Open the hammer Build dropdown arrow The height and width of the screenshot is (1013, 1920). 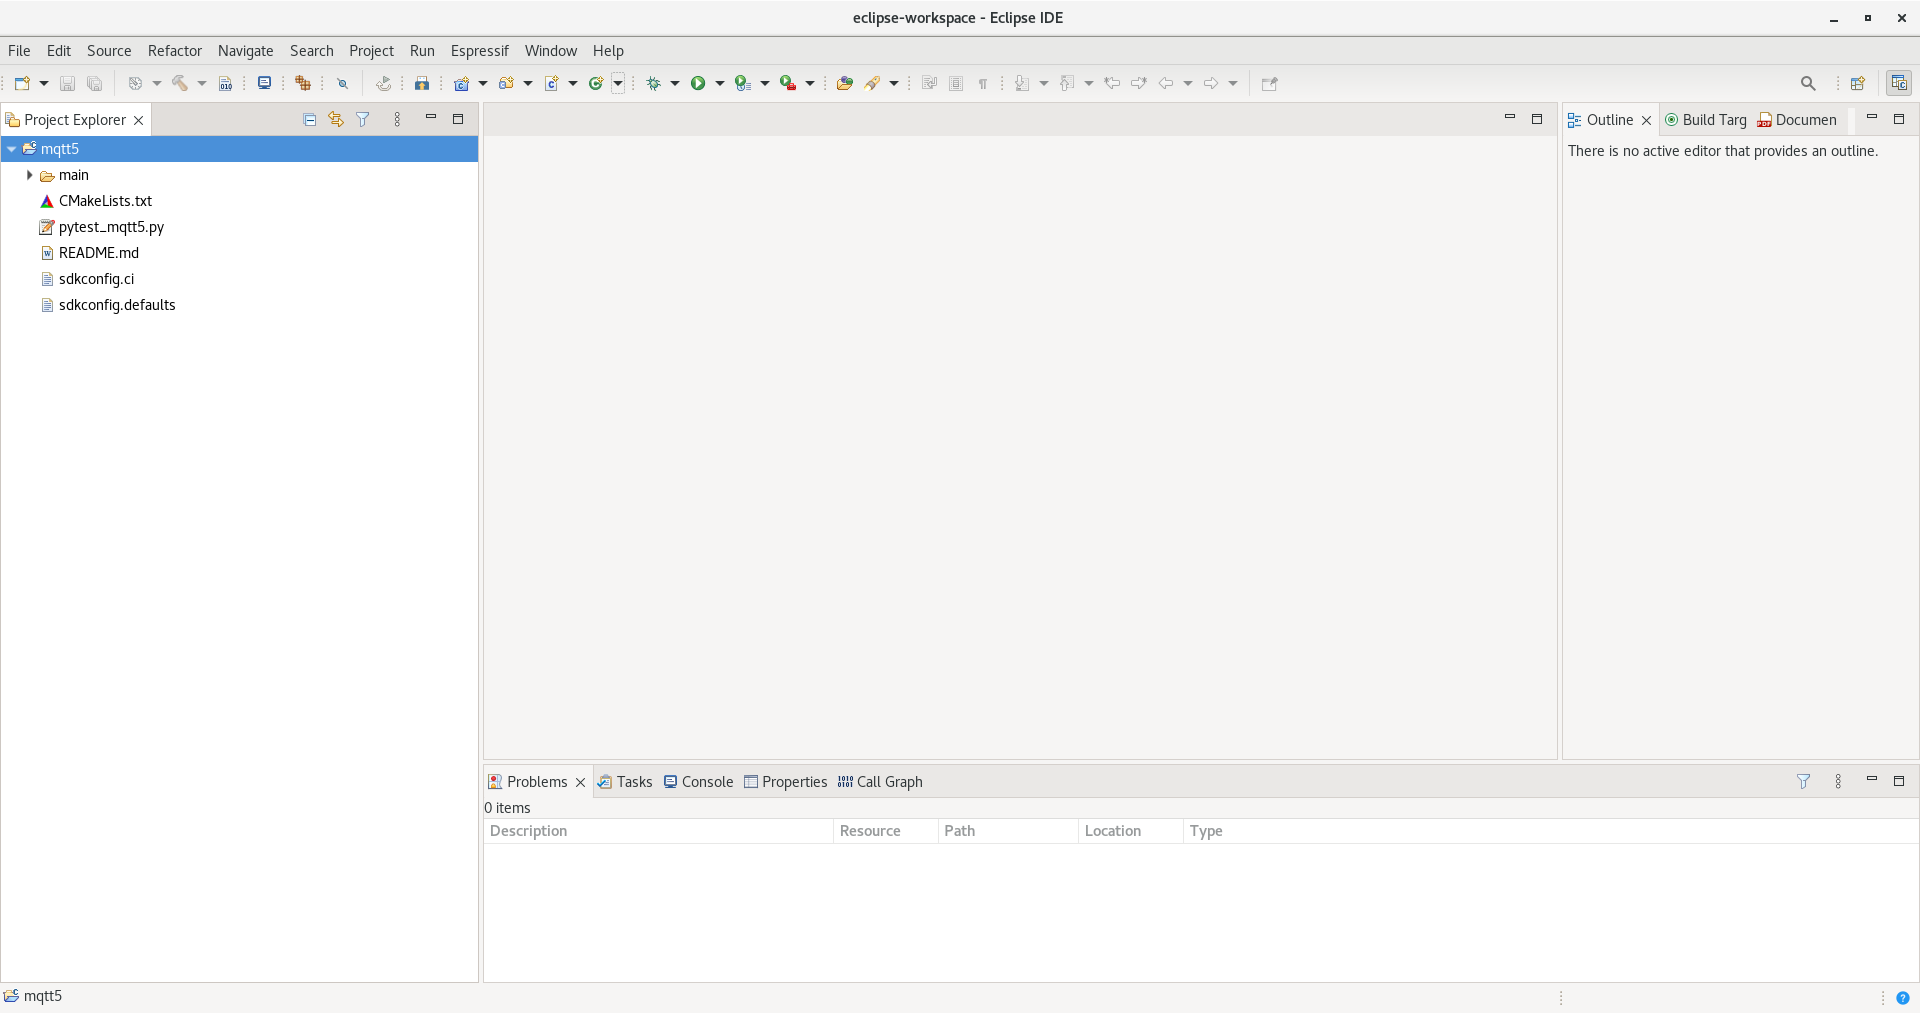tap(201, 84)
